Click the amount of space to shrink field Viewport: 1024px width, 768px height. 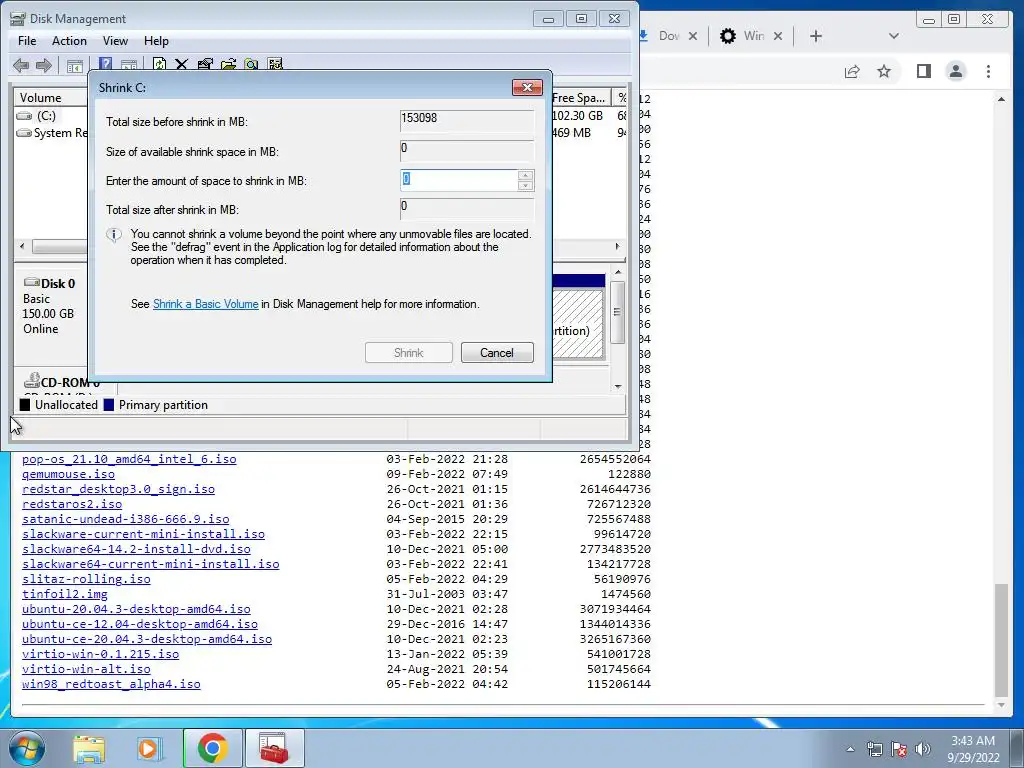(459, 180)
